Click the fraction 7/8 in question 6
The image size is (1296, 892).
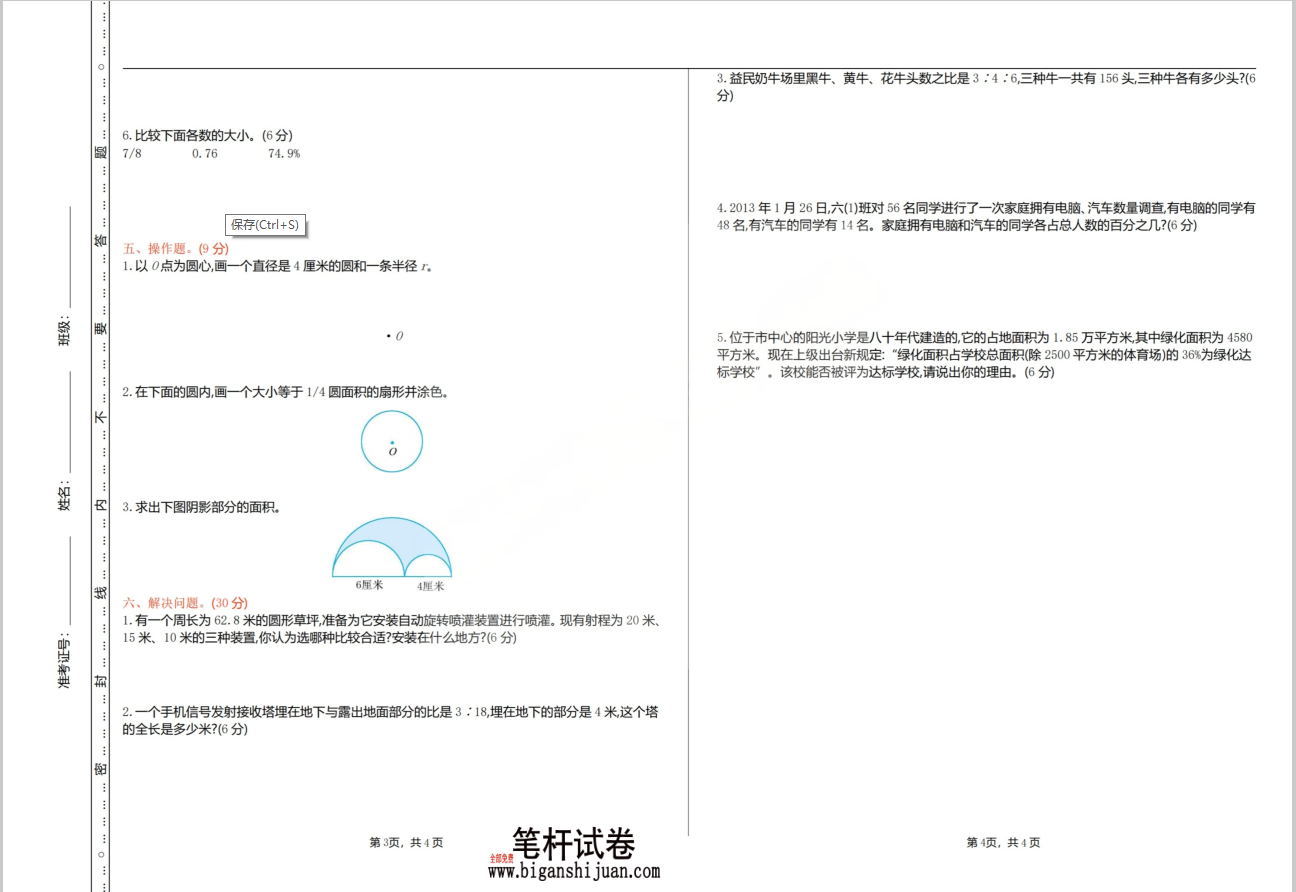pyautogui.click(x=130, y=153)
